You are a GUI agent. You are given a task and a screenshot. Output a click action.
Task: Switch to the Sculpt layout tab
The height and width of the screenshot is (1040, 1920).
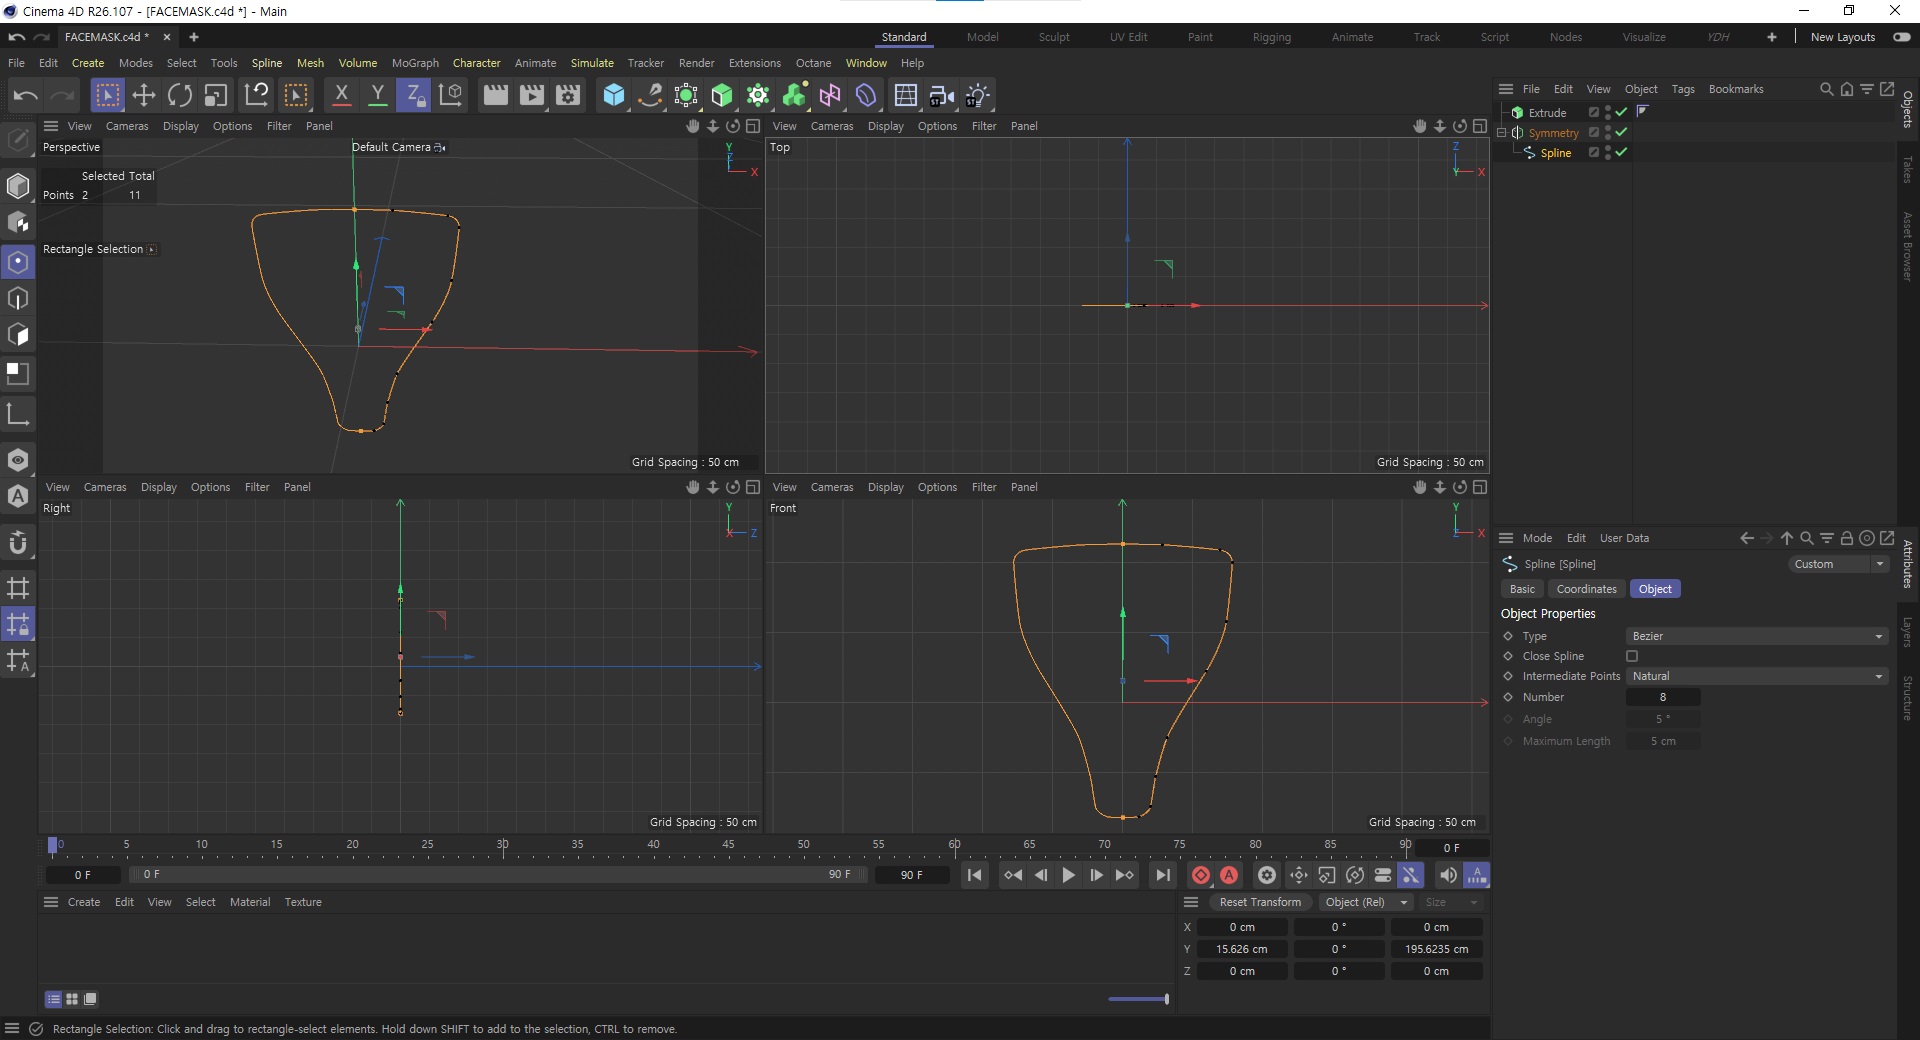tap(1054, 37)
